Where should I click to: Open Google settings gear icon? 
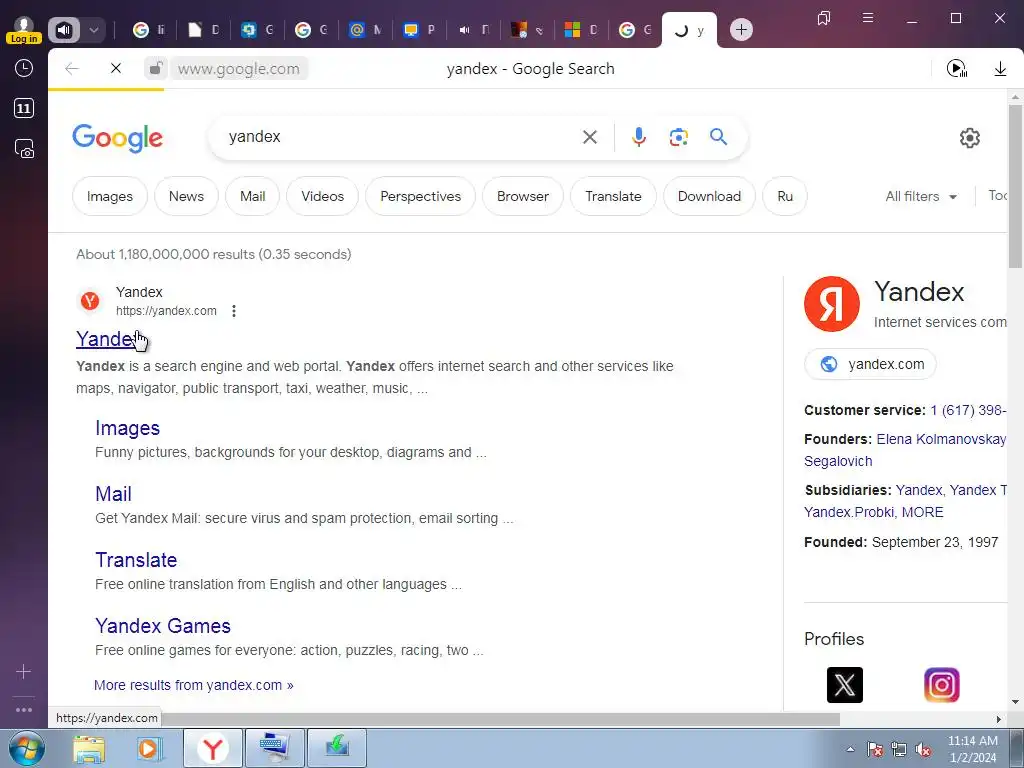tap(970, 138)
